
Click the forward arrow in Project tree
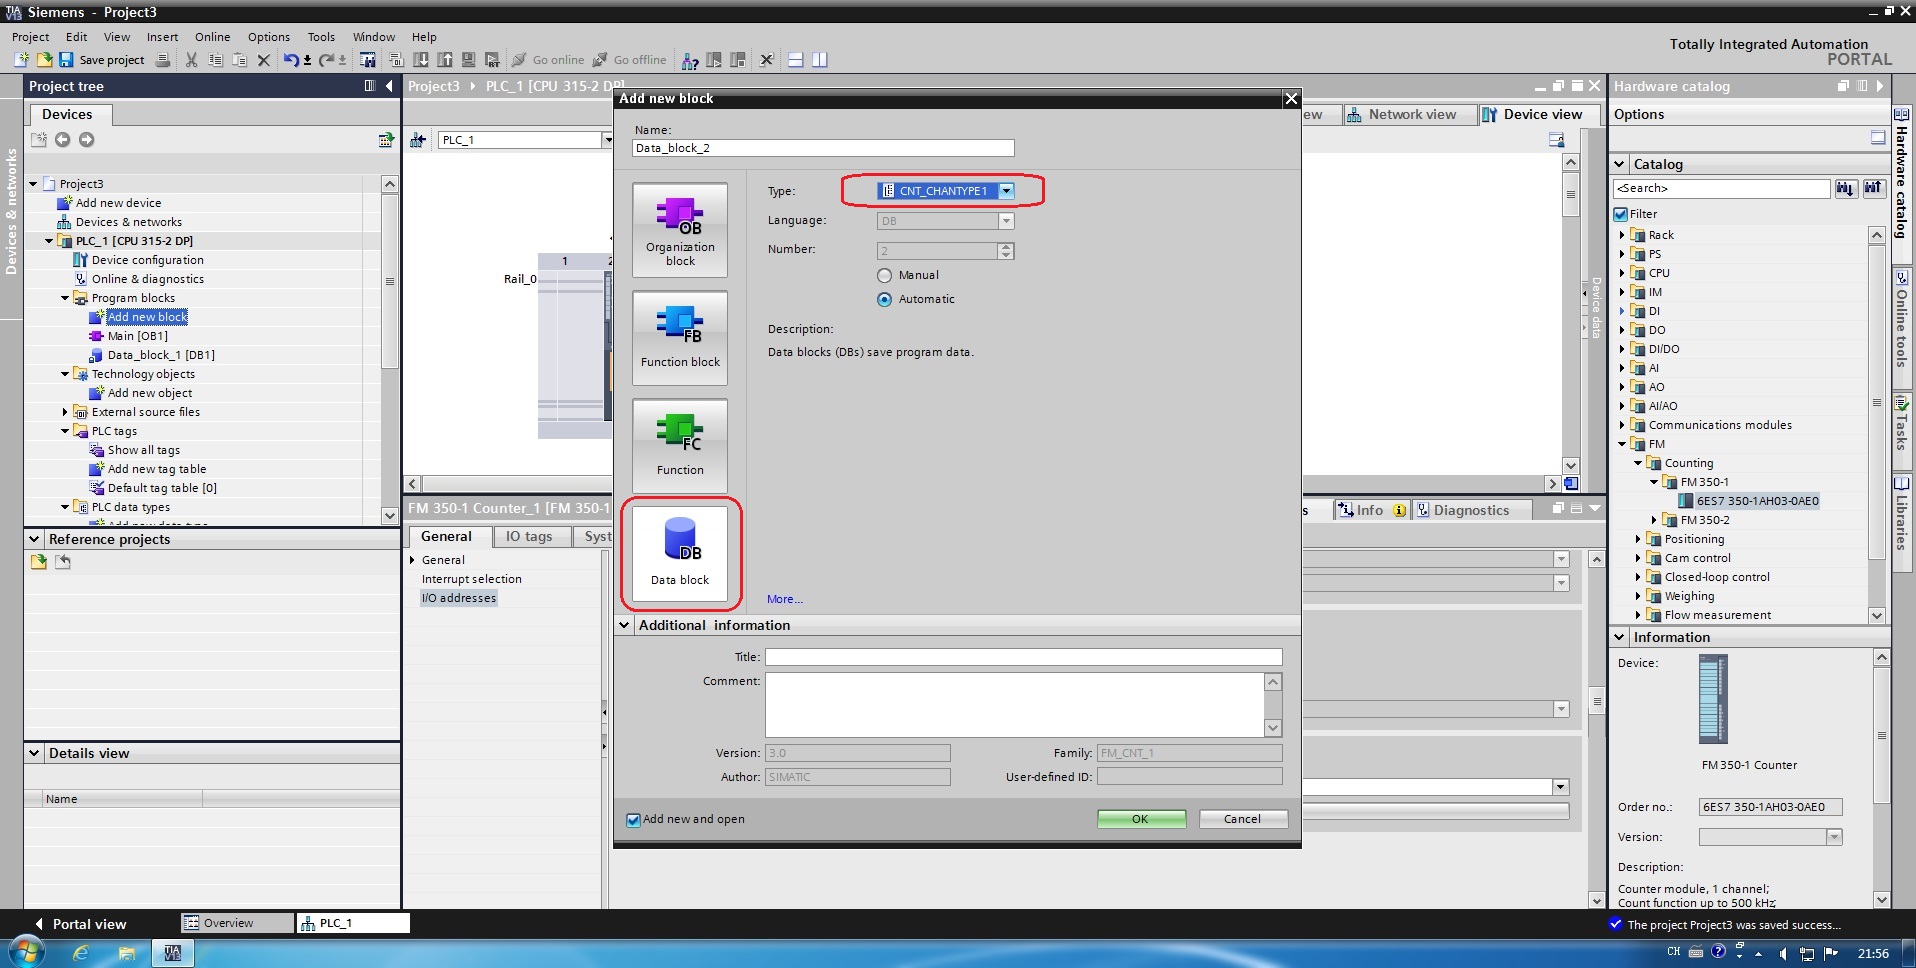[87, 139]
